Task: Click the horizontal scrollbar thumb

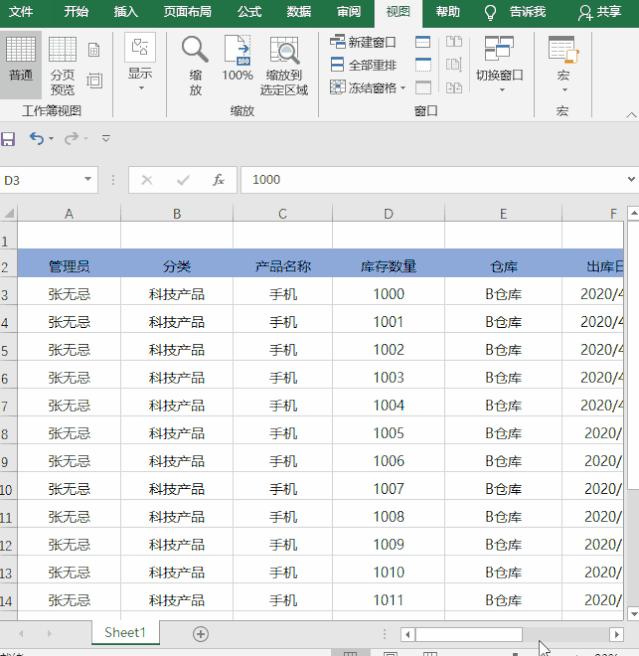Action: [468, 634]
